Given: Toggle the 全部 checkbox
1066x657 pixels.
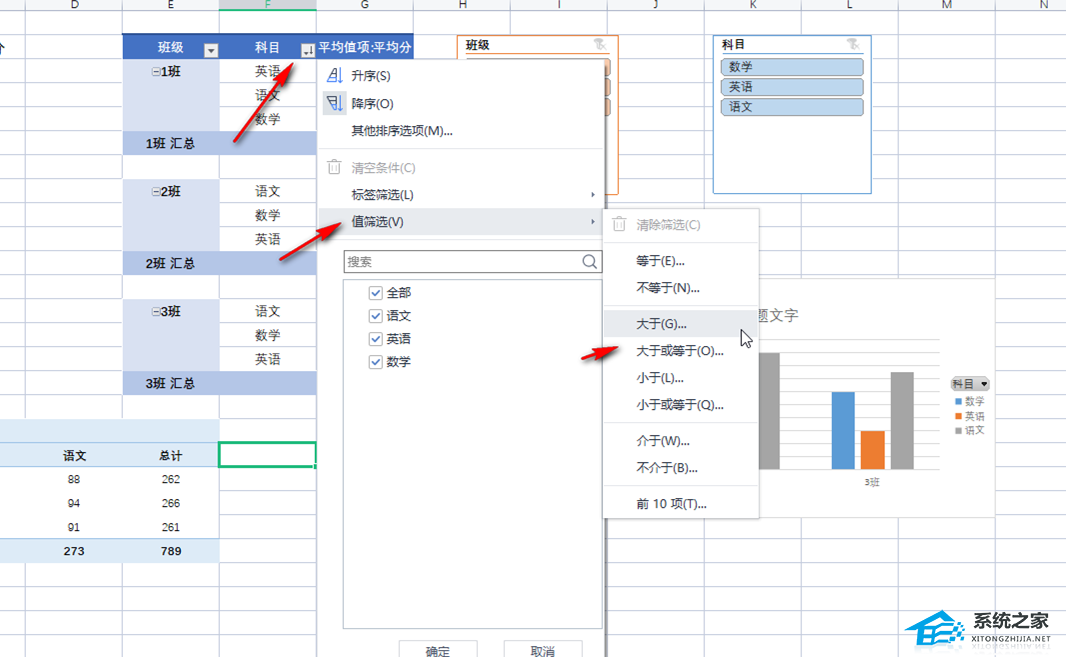Looking at the screenshot, I should pyautogui.click(x=376, y=293).
